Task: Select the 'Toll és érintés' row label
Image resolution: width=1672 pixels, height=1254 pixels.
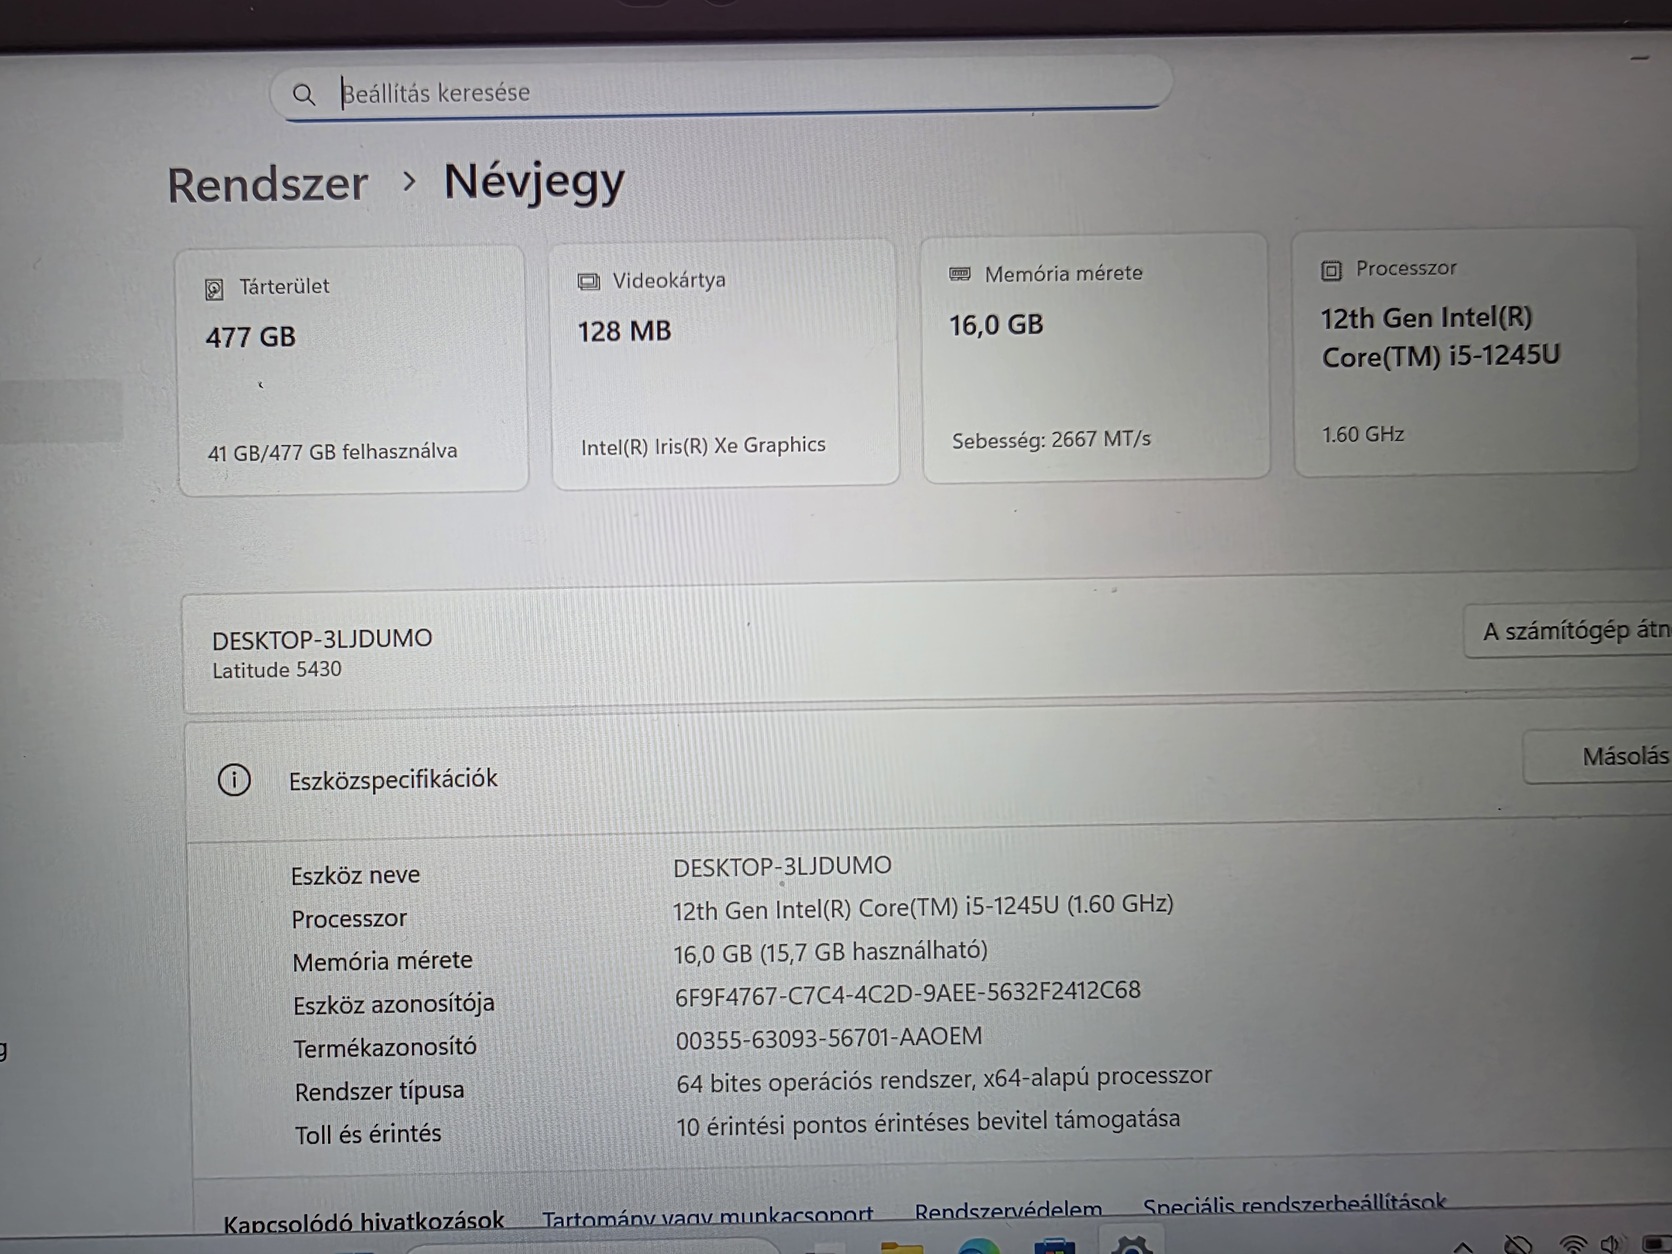Action: click(x=367, y=1134)
